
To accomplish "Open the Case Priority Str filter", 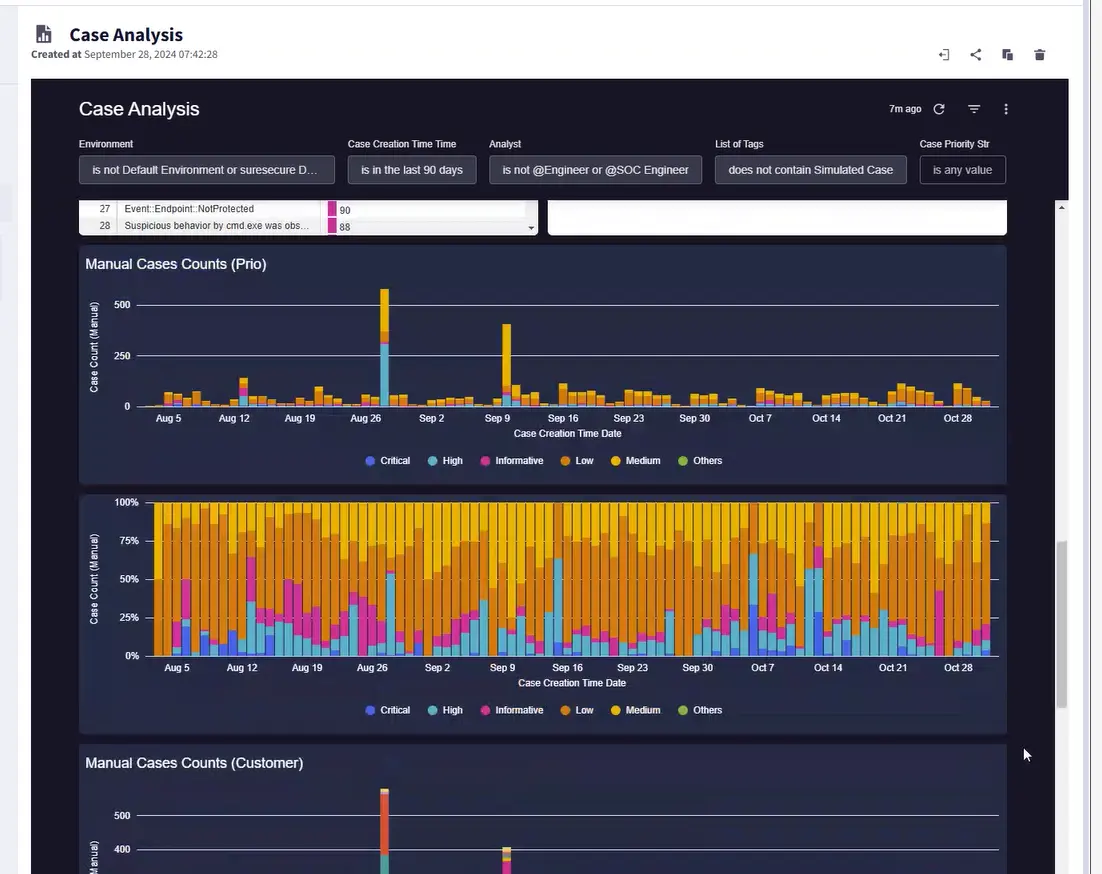I will pos(962,170).
